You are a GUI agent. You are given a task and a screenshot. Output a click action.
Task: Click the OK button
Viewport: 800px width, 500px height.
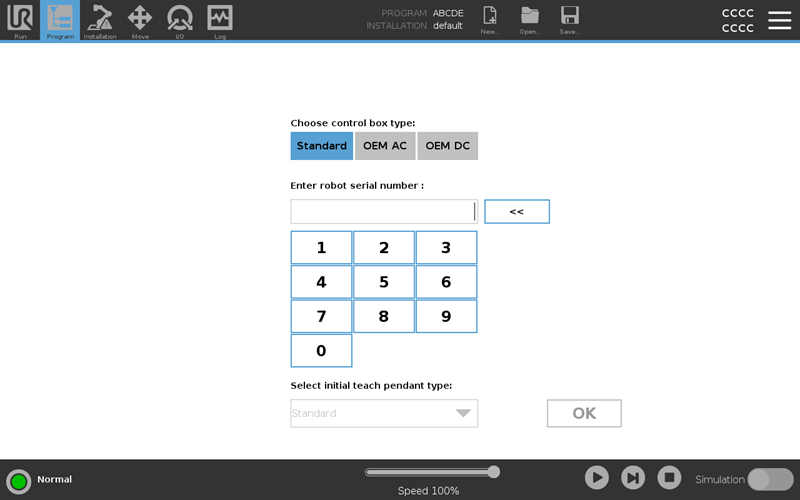coord(584,413)
